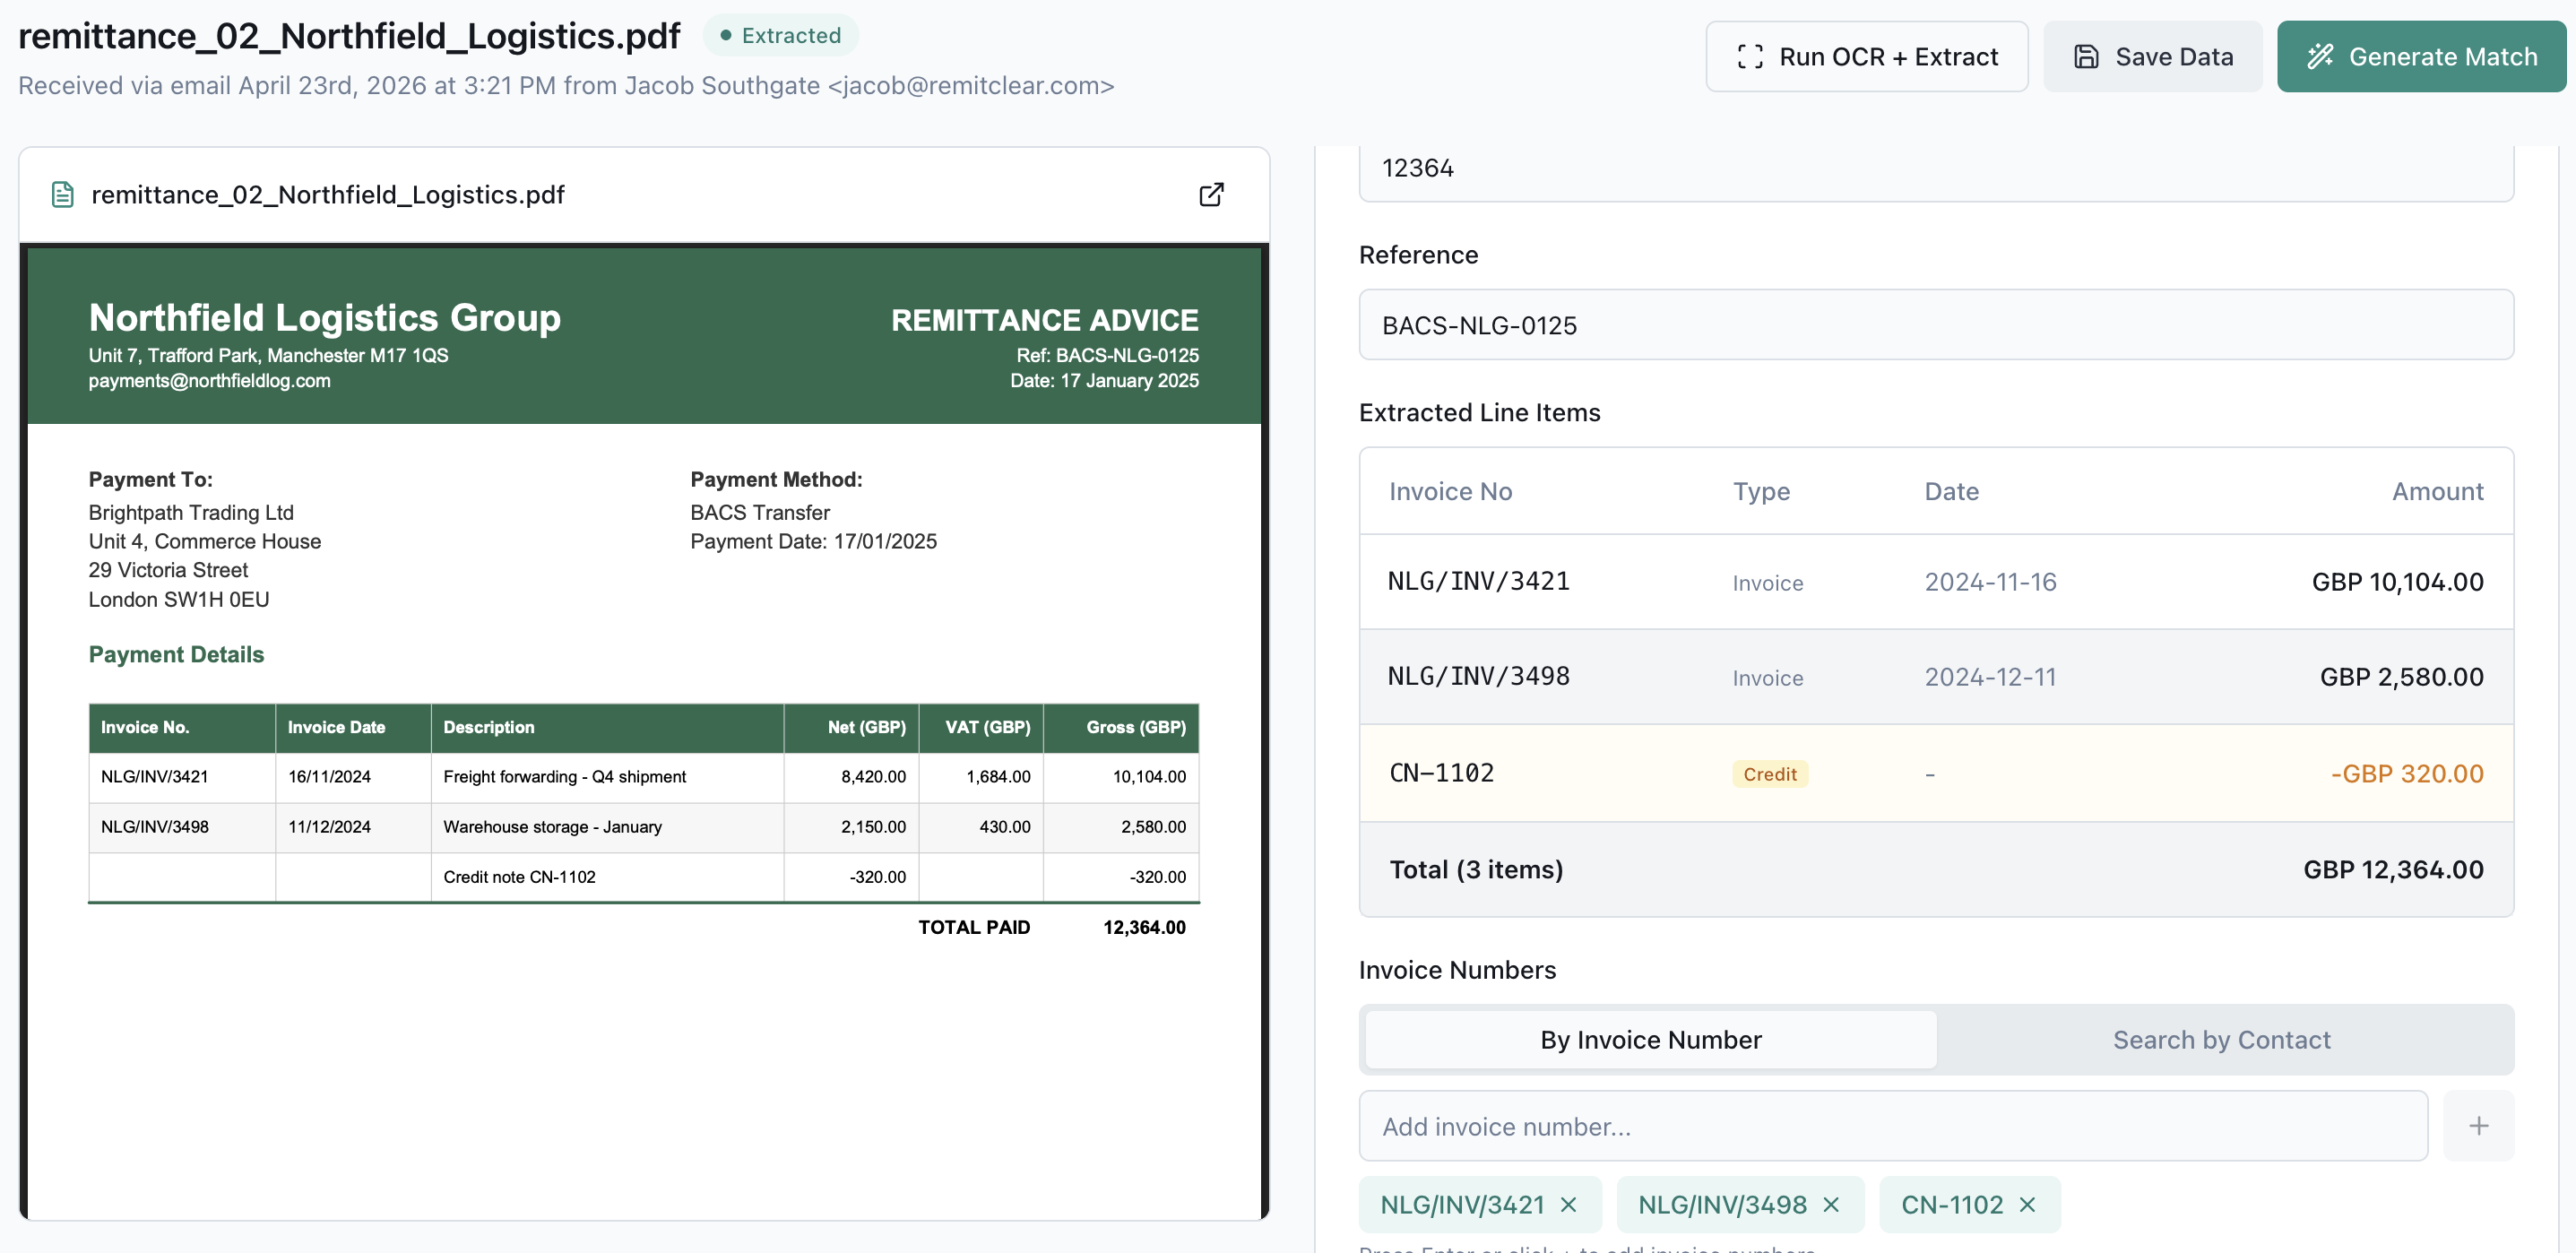Click Generate Match
Screen dimensions: 2576x1253
[2421, 56]
